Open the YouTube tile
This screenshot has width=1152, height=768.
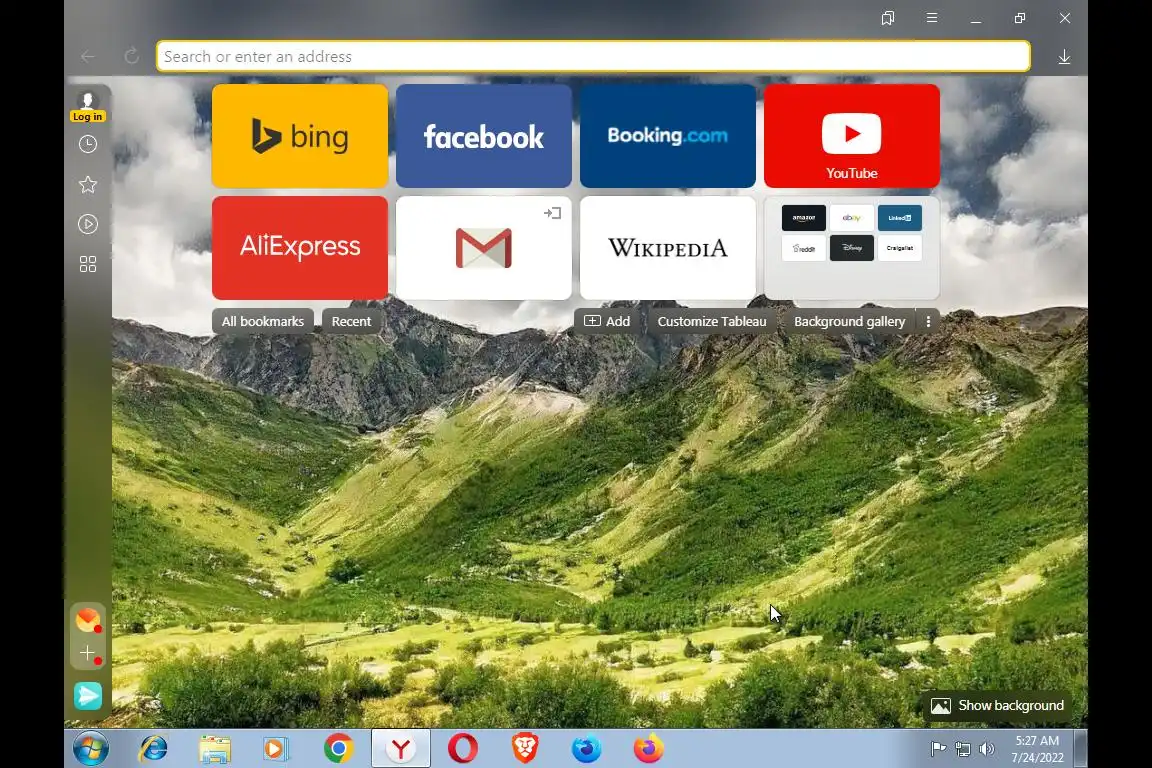click(x=852, y=136)
